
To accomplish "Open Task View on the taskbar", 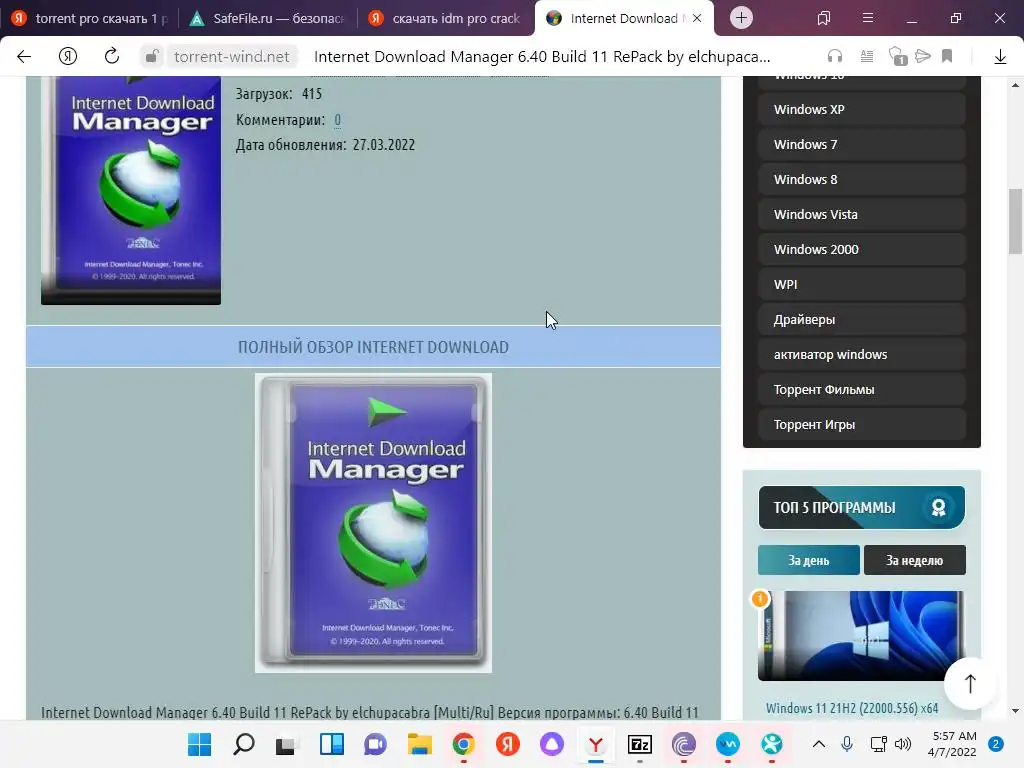I will 285,744.
